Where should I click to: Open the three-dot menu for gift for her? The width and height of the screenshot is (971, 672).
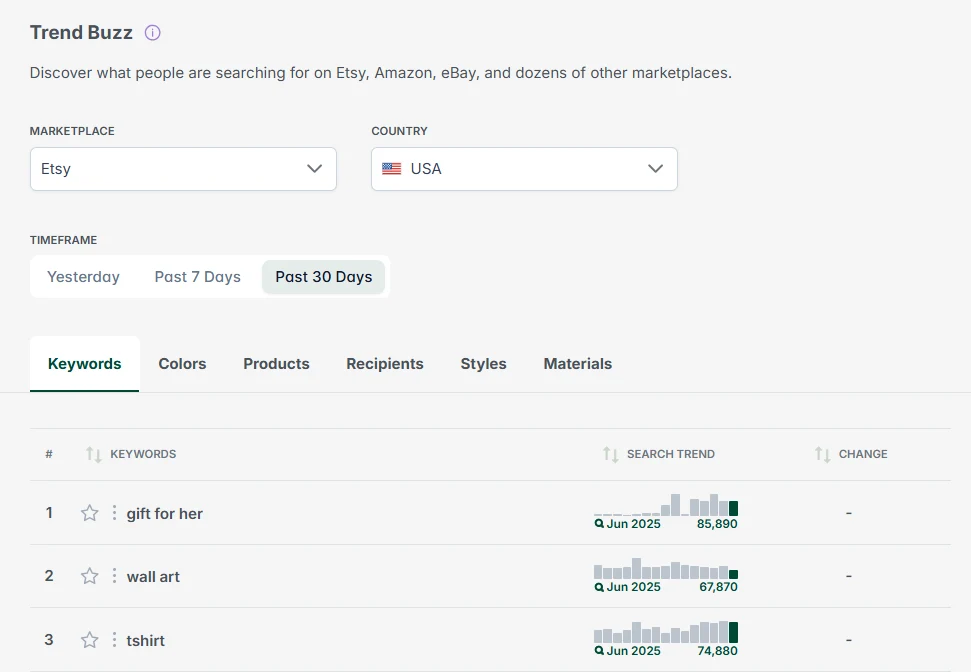(113, 513)
